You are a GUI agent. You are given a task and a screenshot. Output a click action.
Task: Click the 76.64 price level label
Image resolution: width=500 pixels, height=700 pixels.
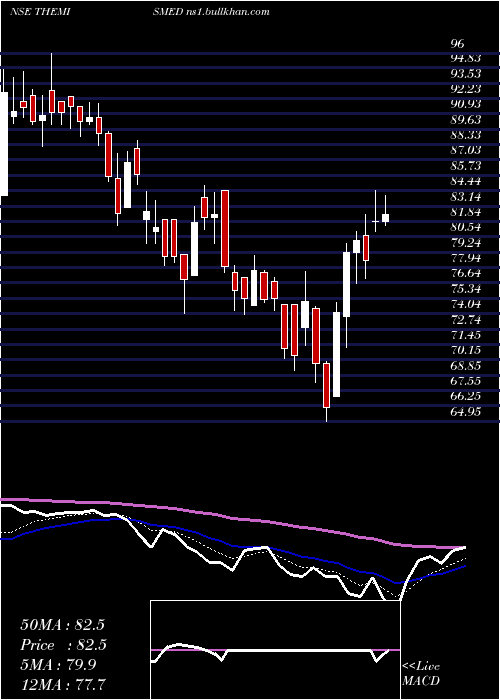pos(466,273)
